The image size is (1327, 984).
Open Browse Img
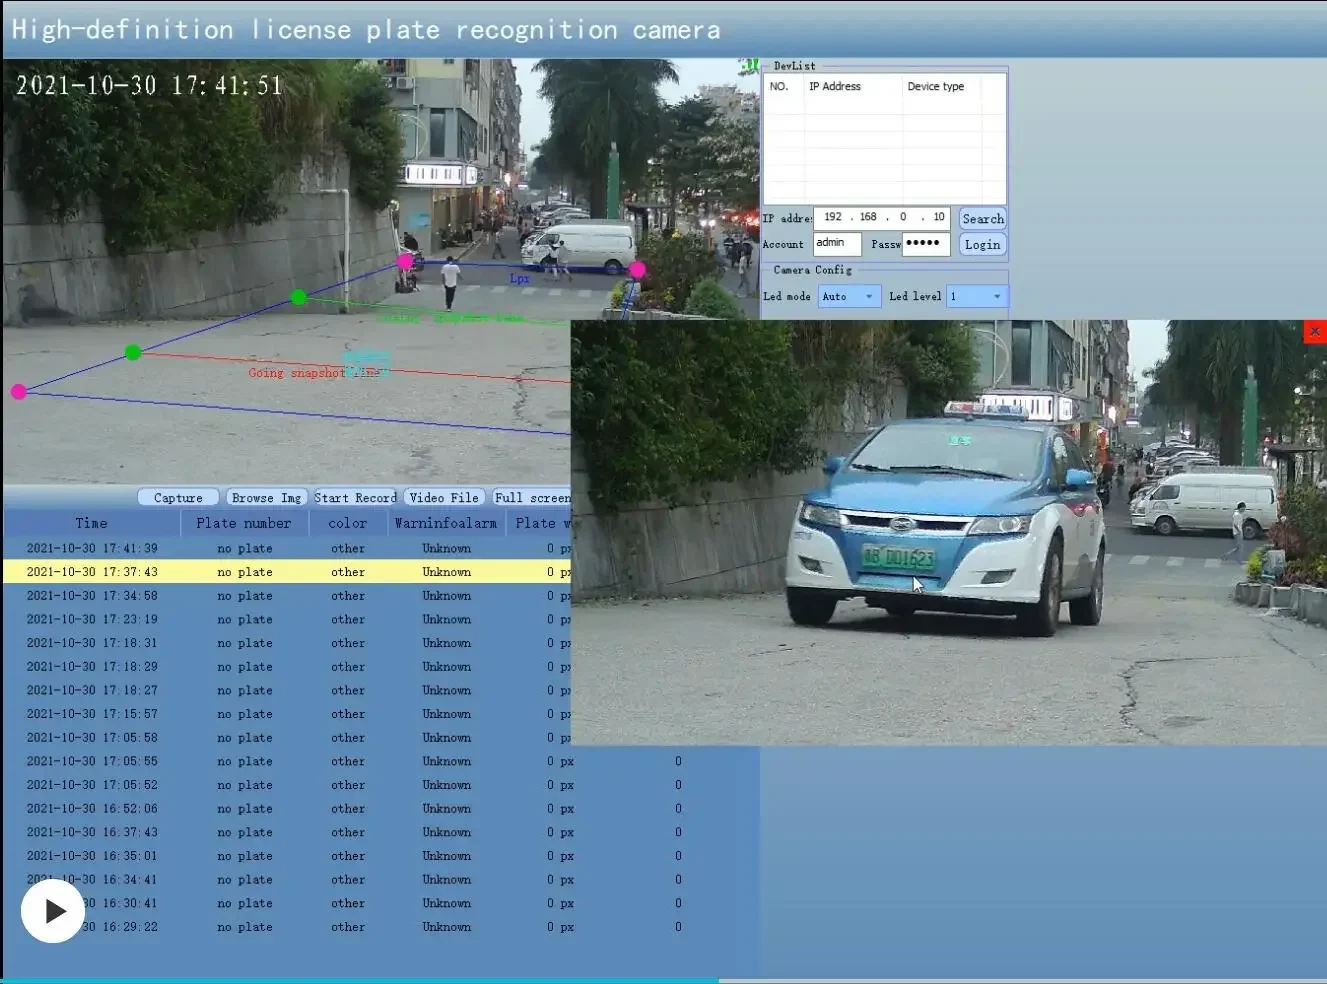coord(265,498)
